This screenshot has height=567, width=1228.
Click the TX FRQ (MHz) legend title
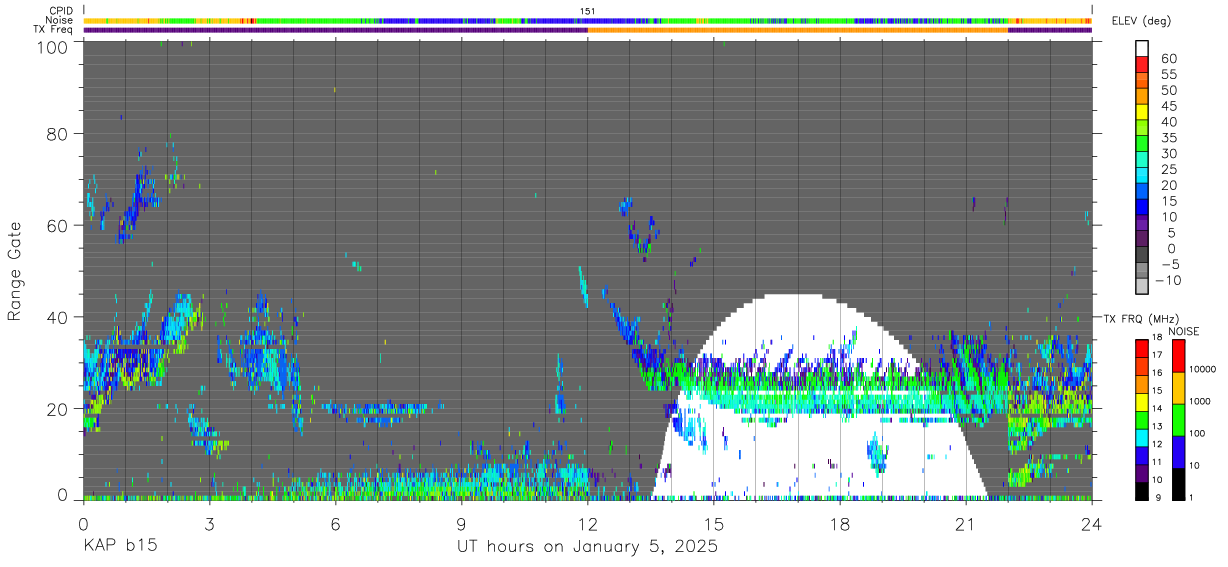point(1141,318)
